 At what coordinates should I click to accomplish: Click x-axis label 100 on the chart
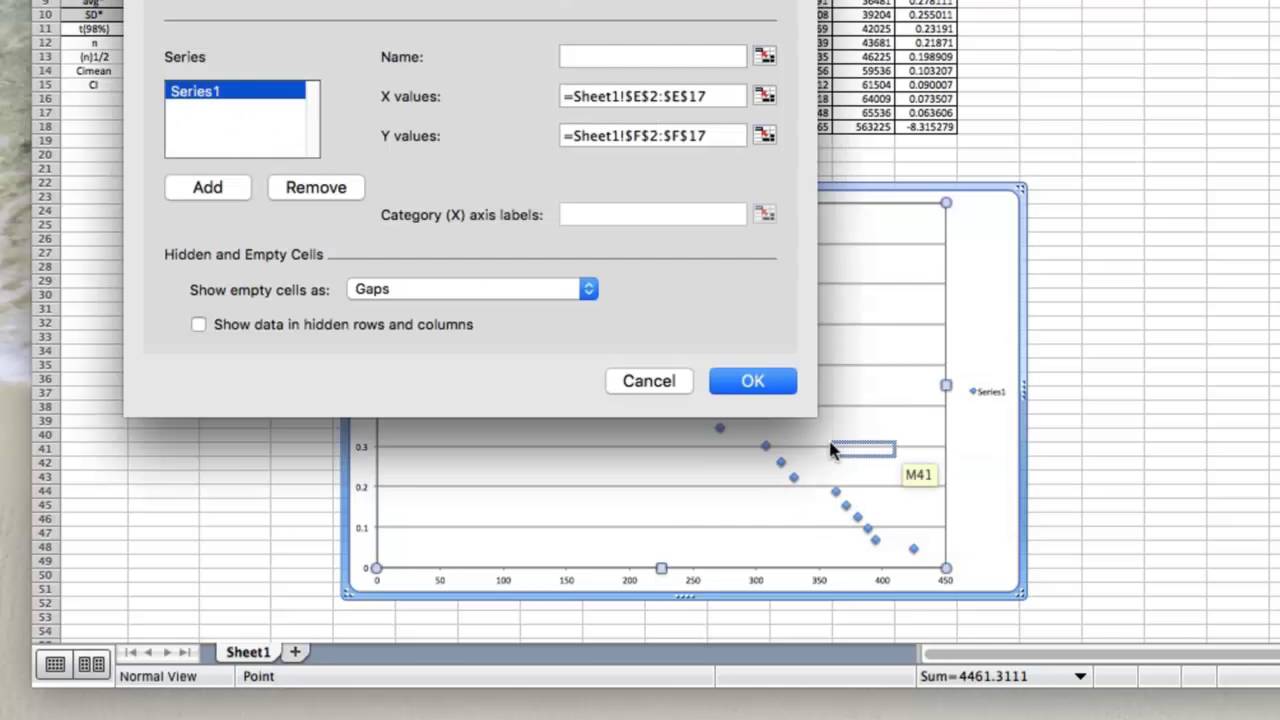click(503, 580)
